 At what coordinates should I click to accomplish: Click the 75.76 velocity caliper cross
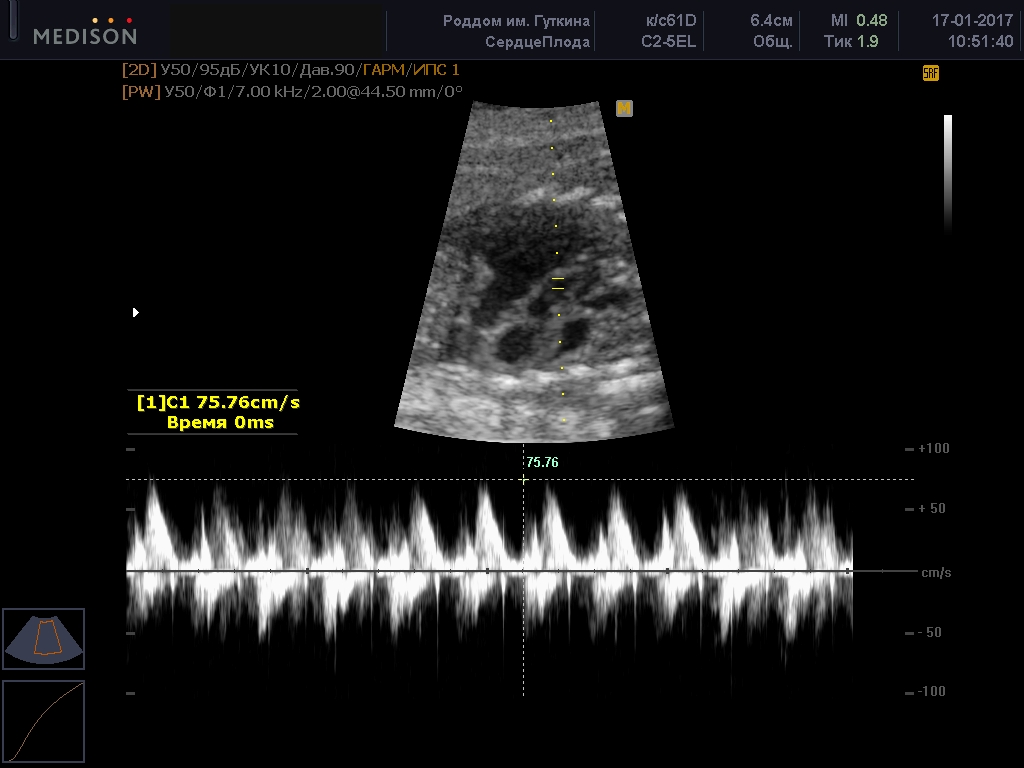523,479
